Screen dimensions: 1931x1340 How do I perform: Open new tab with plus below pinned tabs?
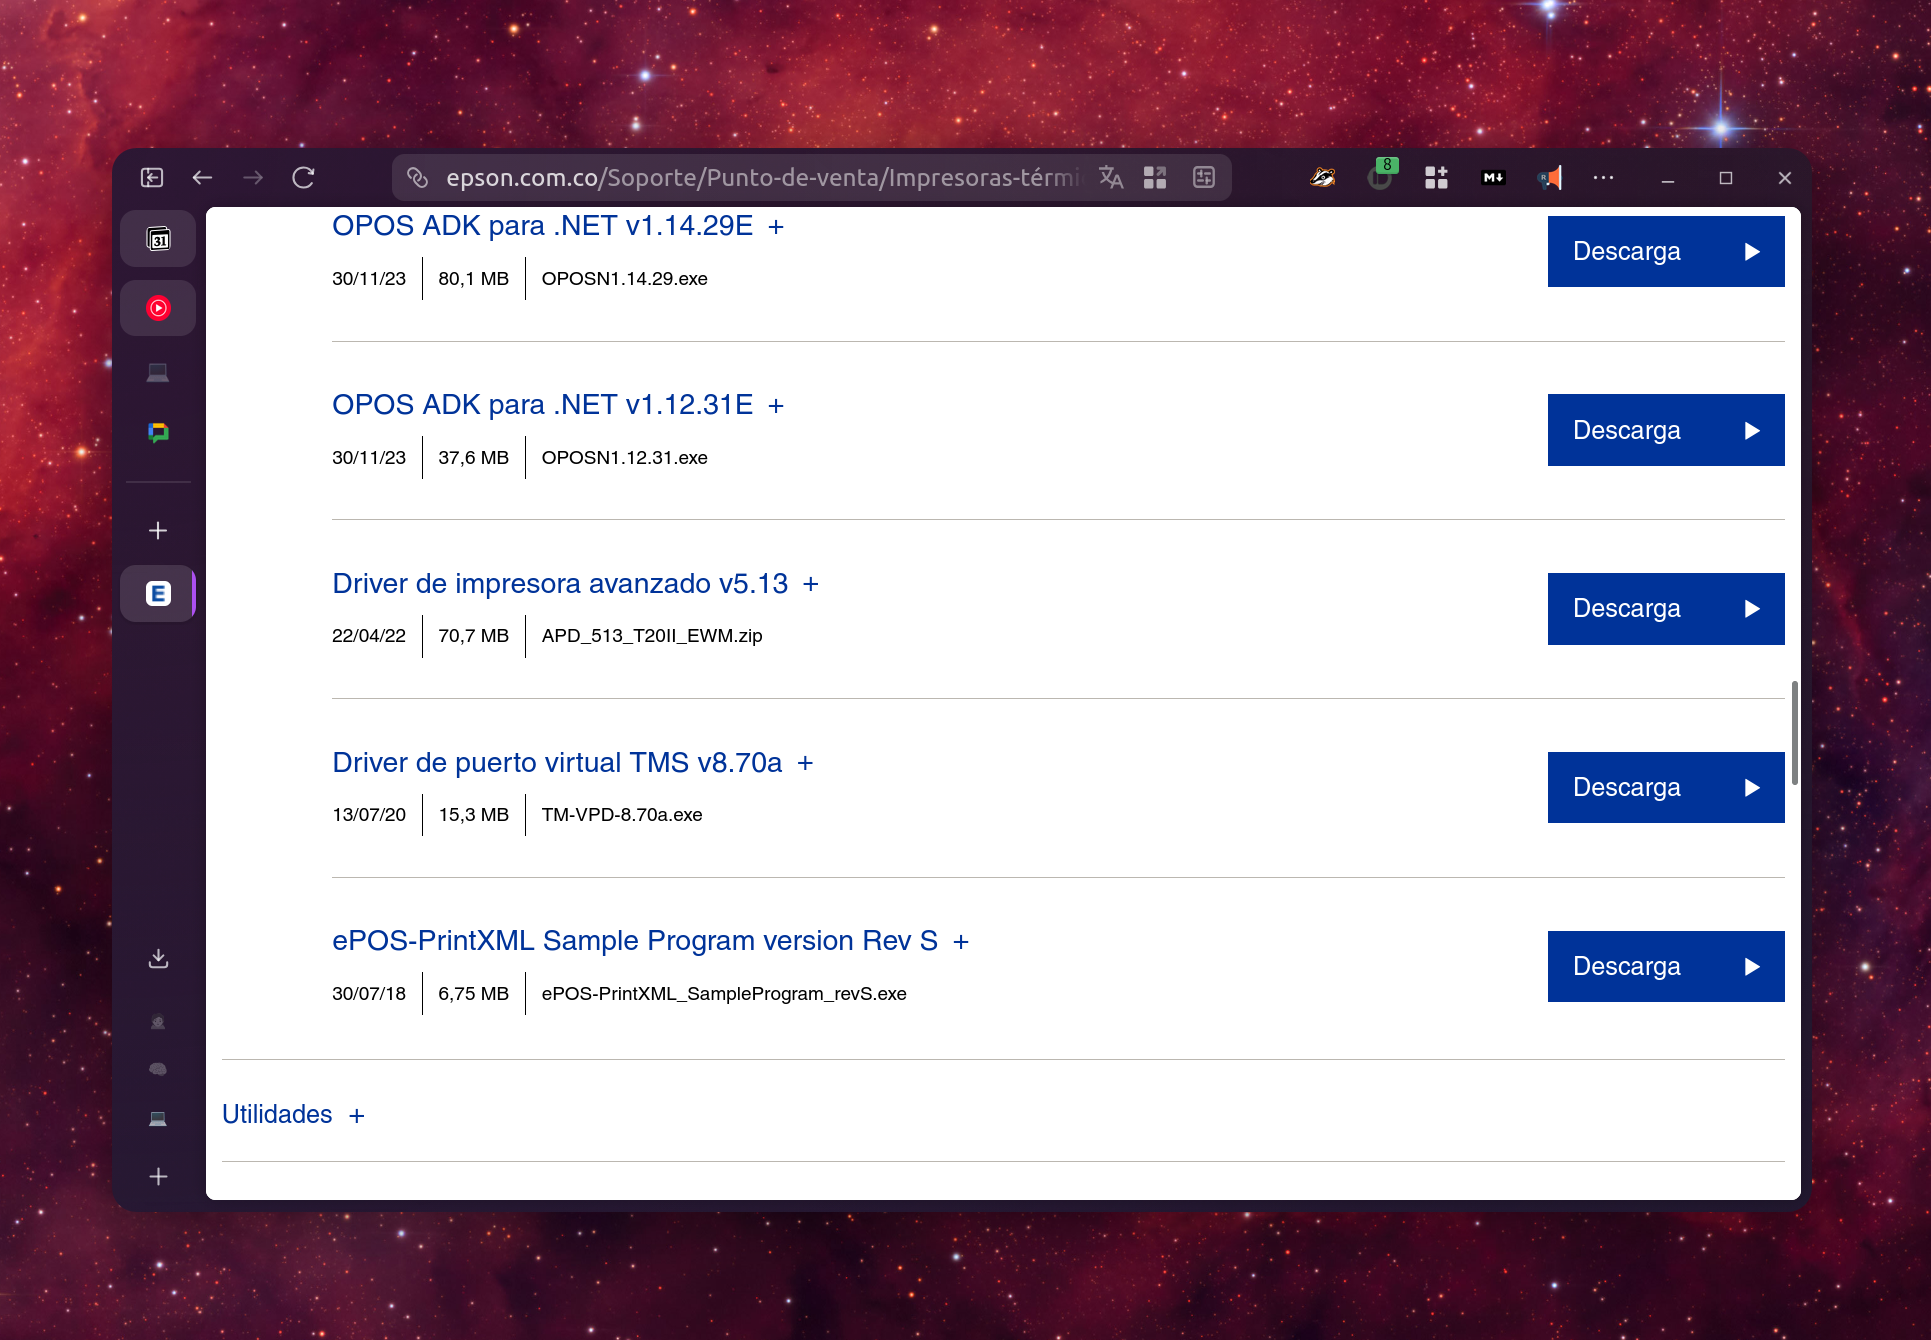(158, 530)
